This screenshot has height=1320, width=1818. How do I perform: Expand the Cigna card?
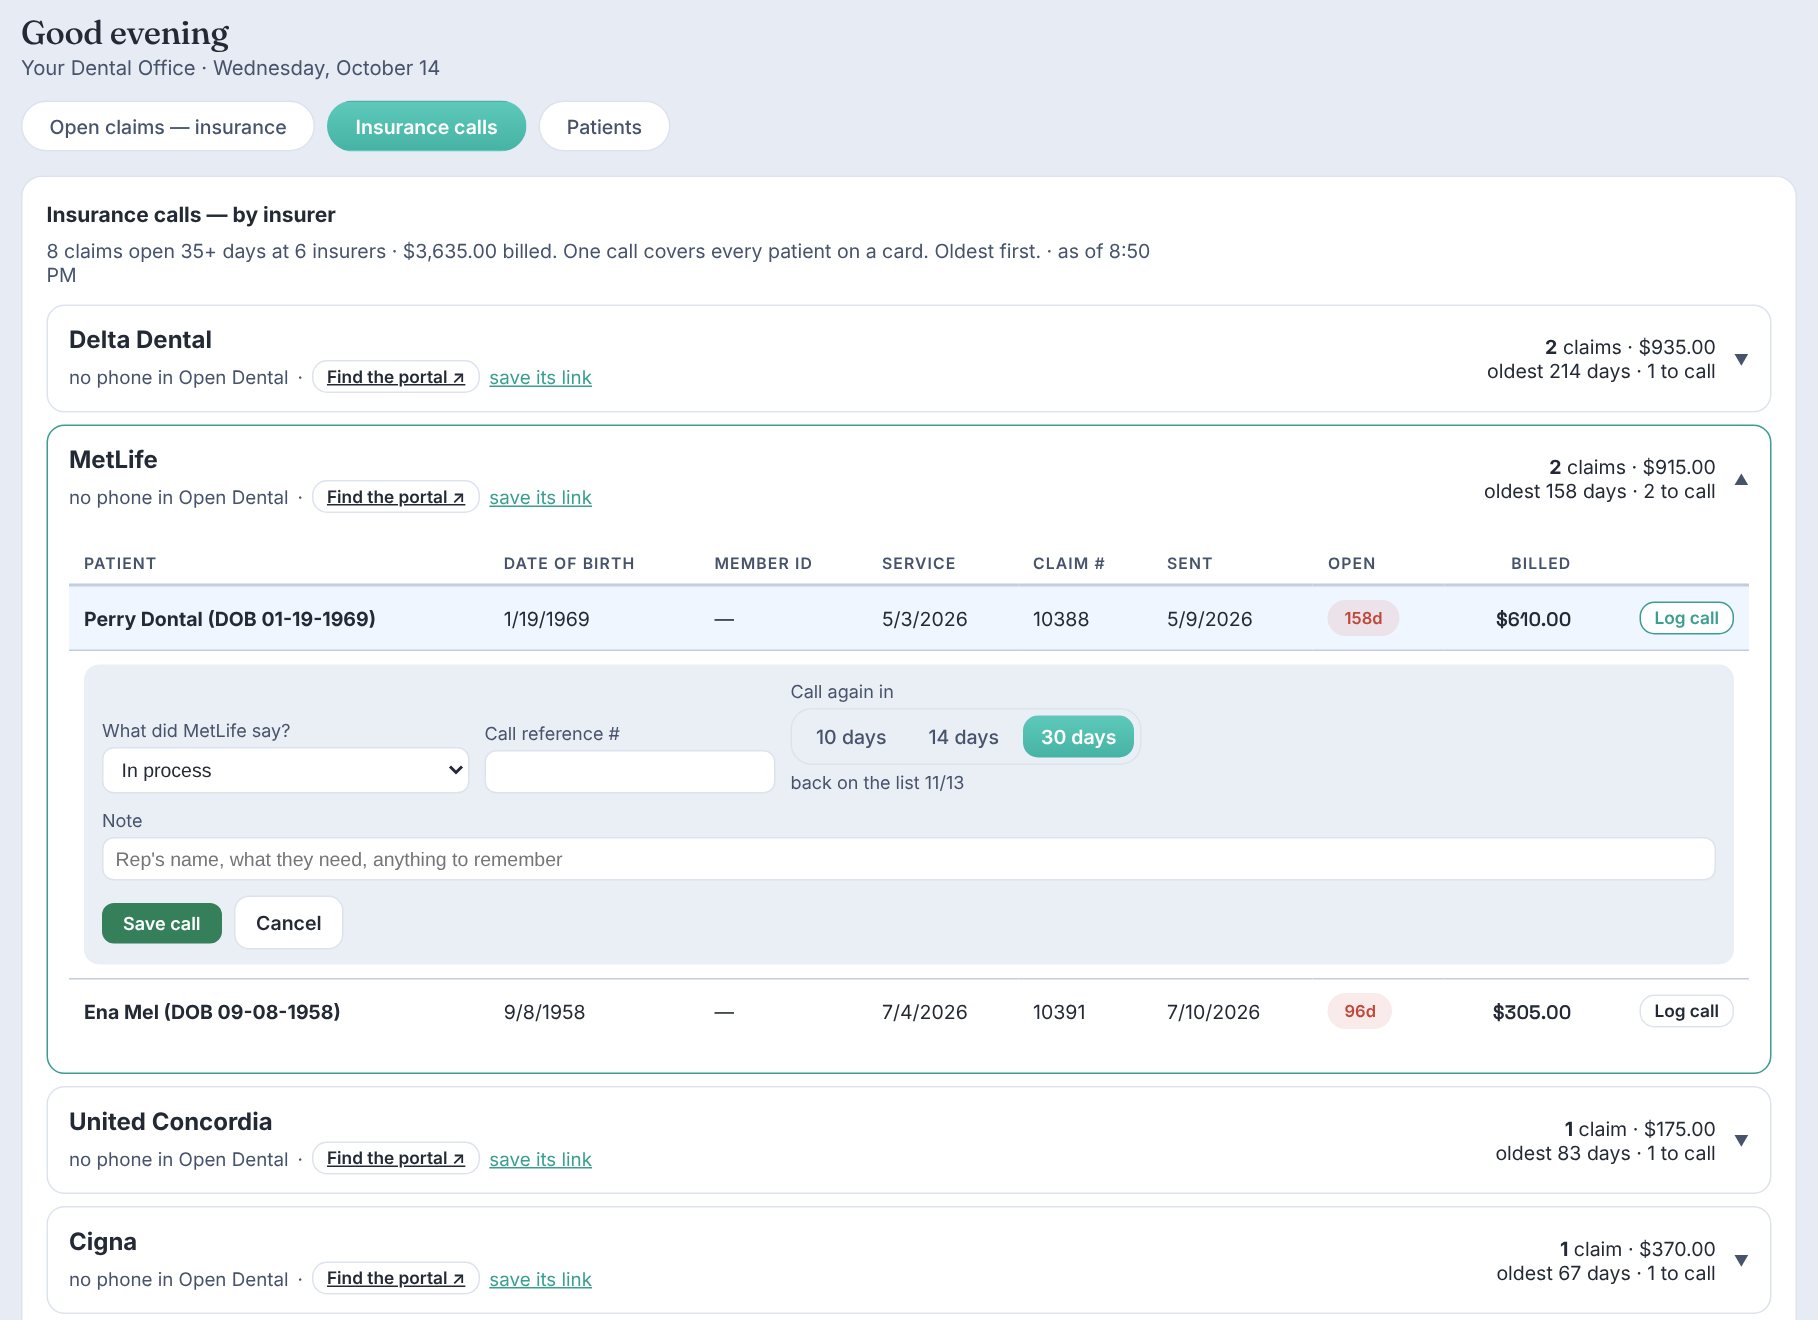(x=1741, y=1260)
